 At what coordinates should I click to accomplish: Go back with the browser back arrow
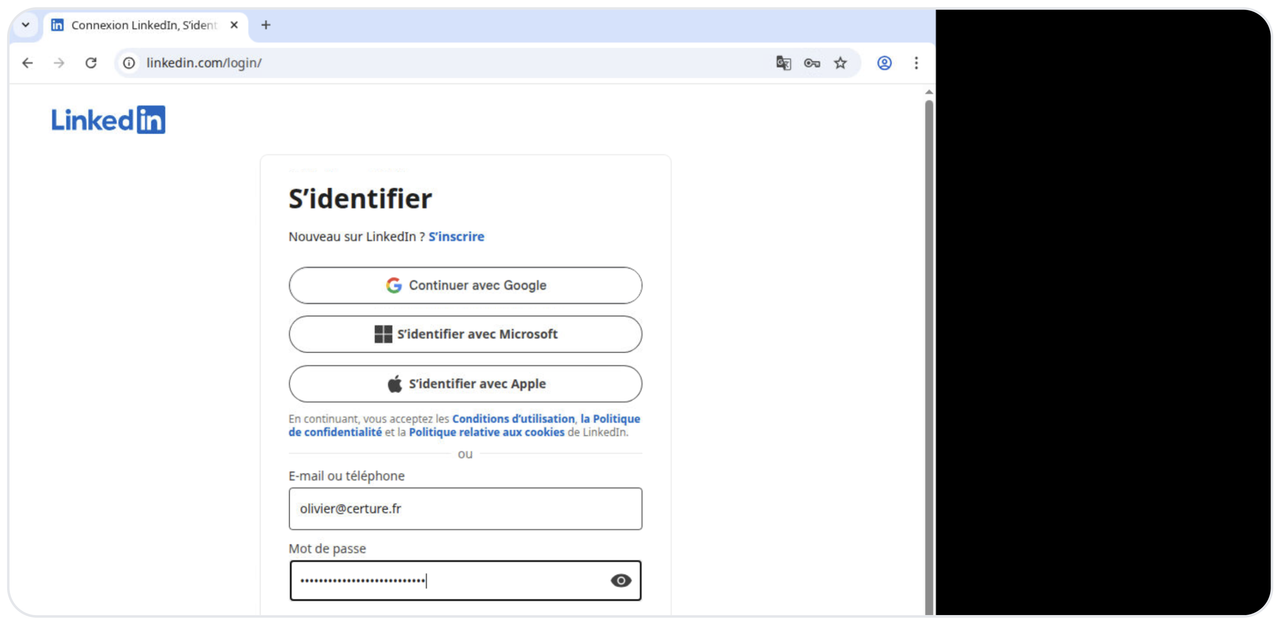(x=27, y=63)
